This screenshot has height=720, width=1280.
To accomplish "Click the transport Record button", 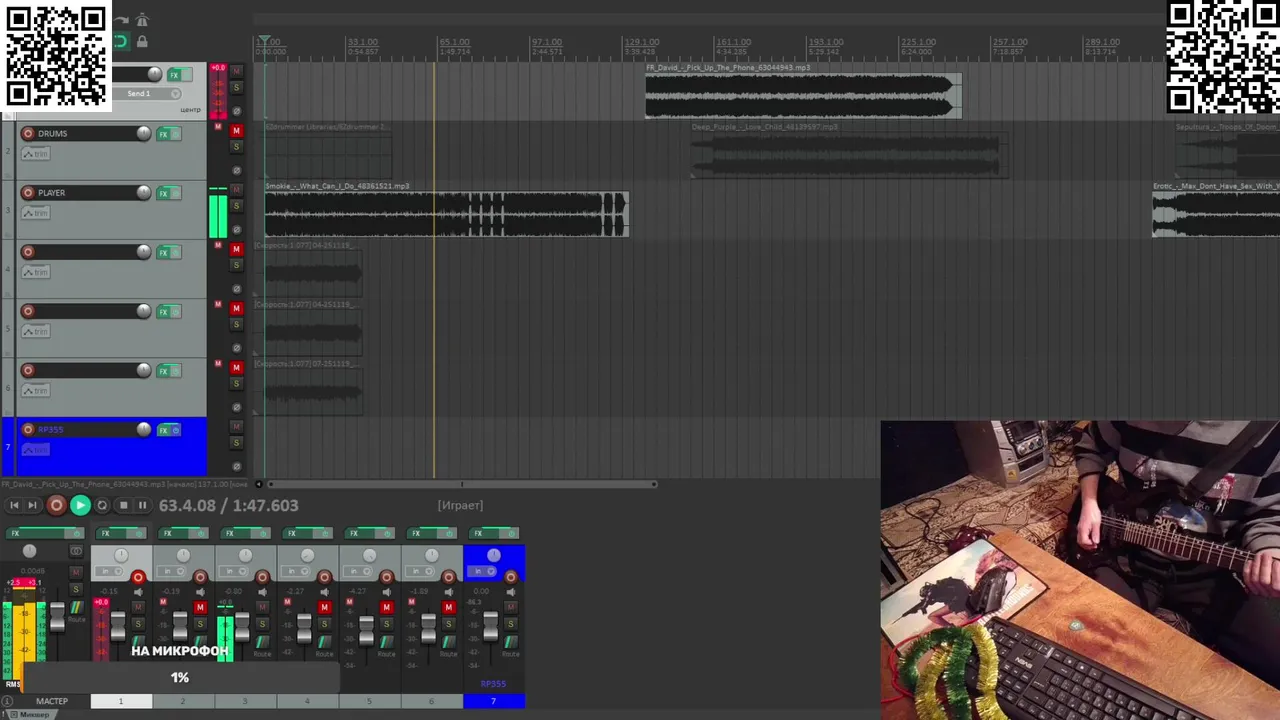I will click(56, 506).
